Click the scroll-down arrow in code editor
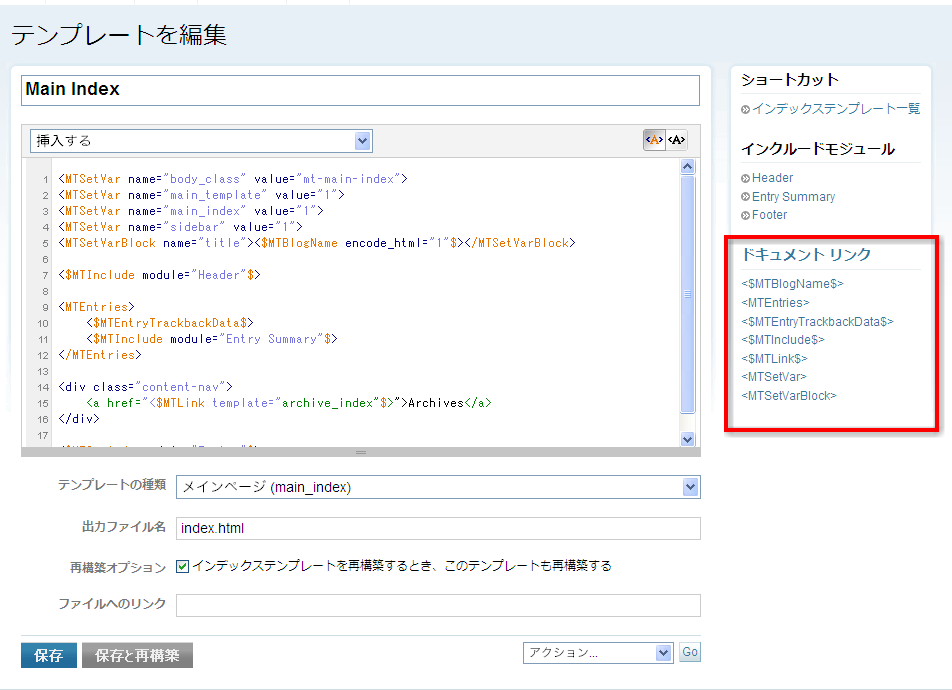 point(687,438)
